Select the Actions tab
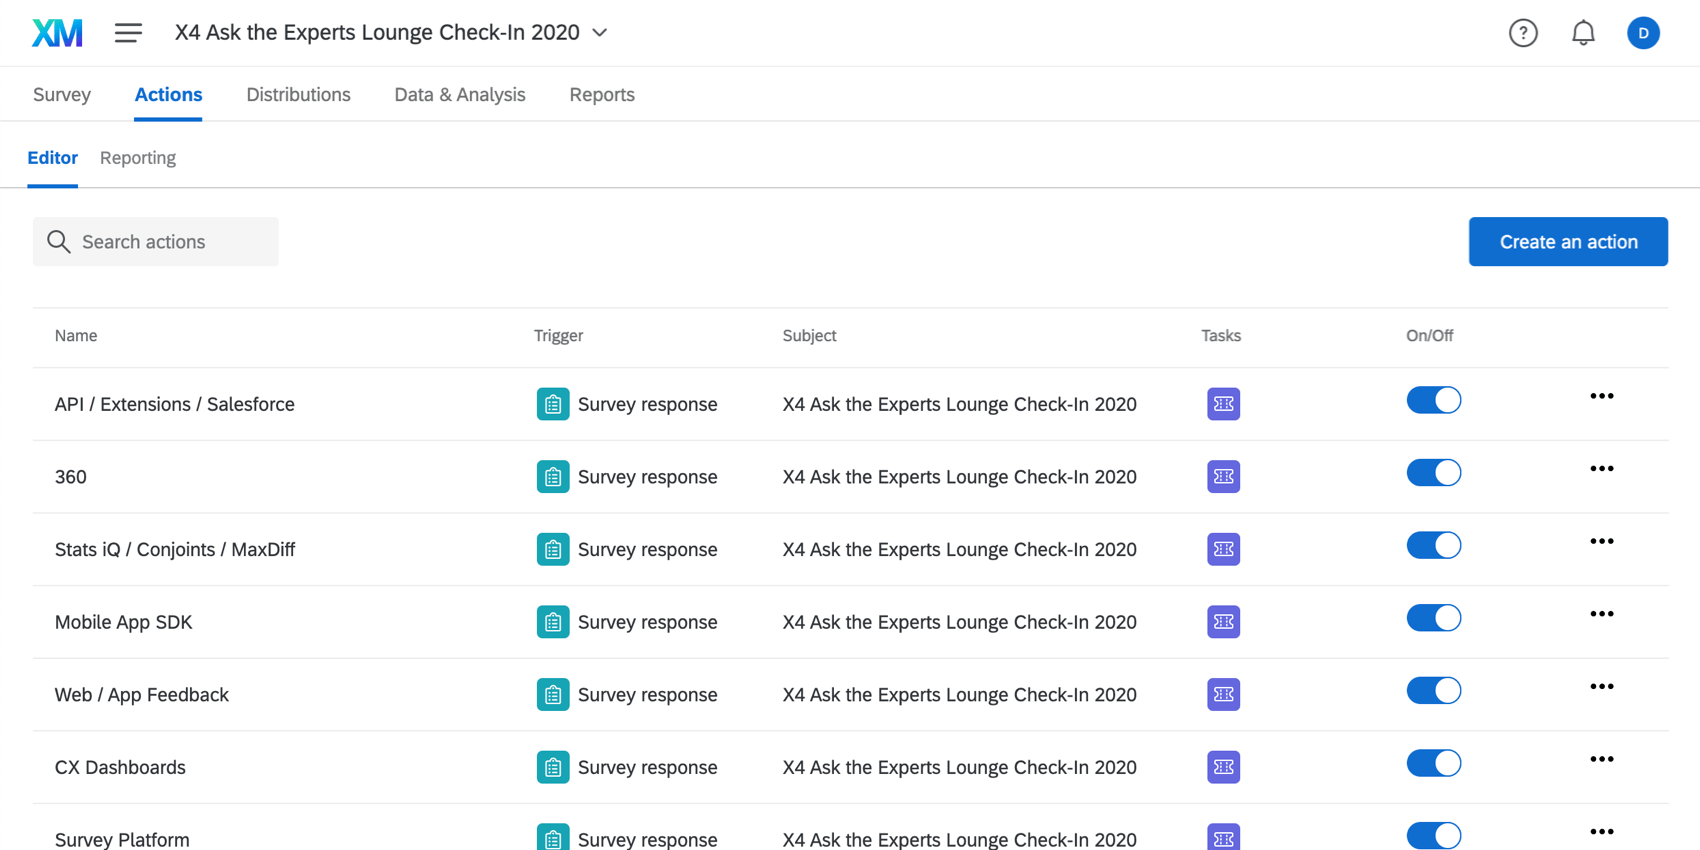This screenshot has height=850, width=1700. click(x=168, y=94)
